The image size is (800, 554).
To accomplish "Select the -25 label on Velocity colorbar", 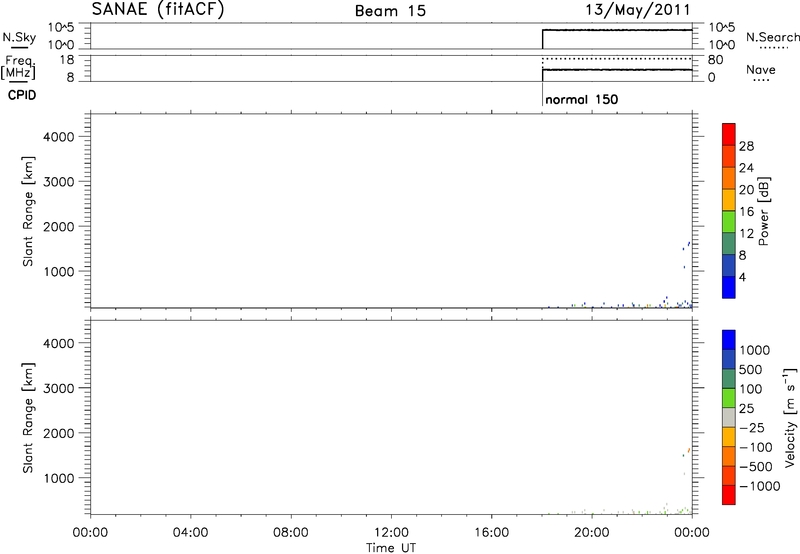I will 751,427.
